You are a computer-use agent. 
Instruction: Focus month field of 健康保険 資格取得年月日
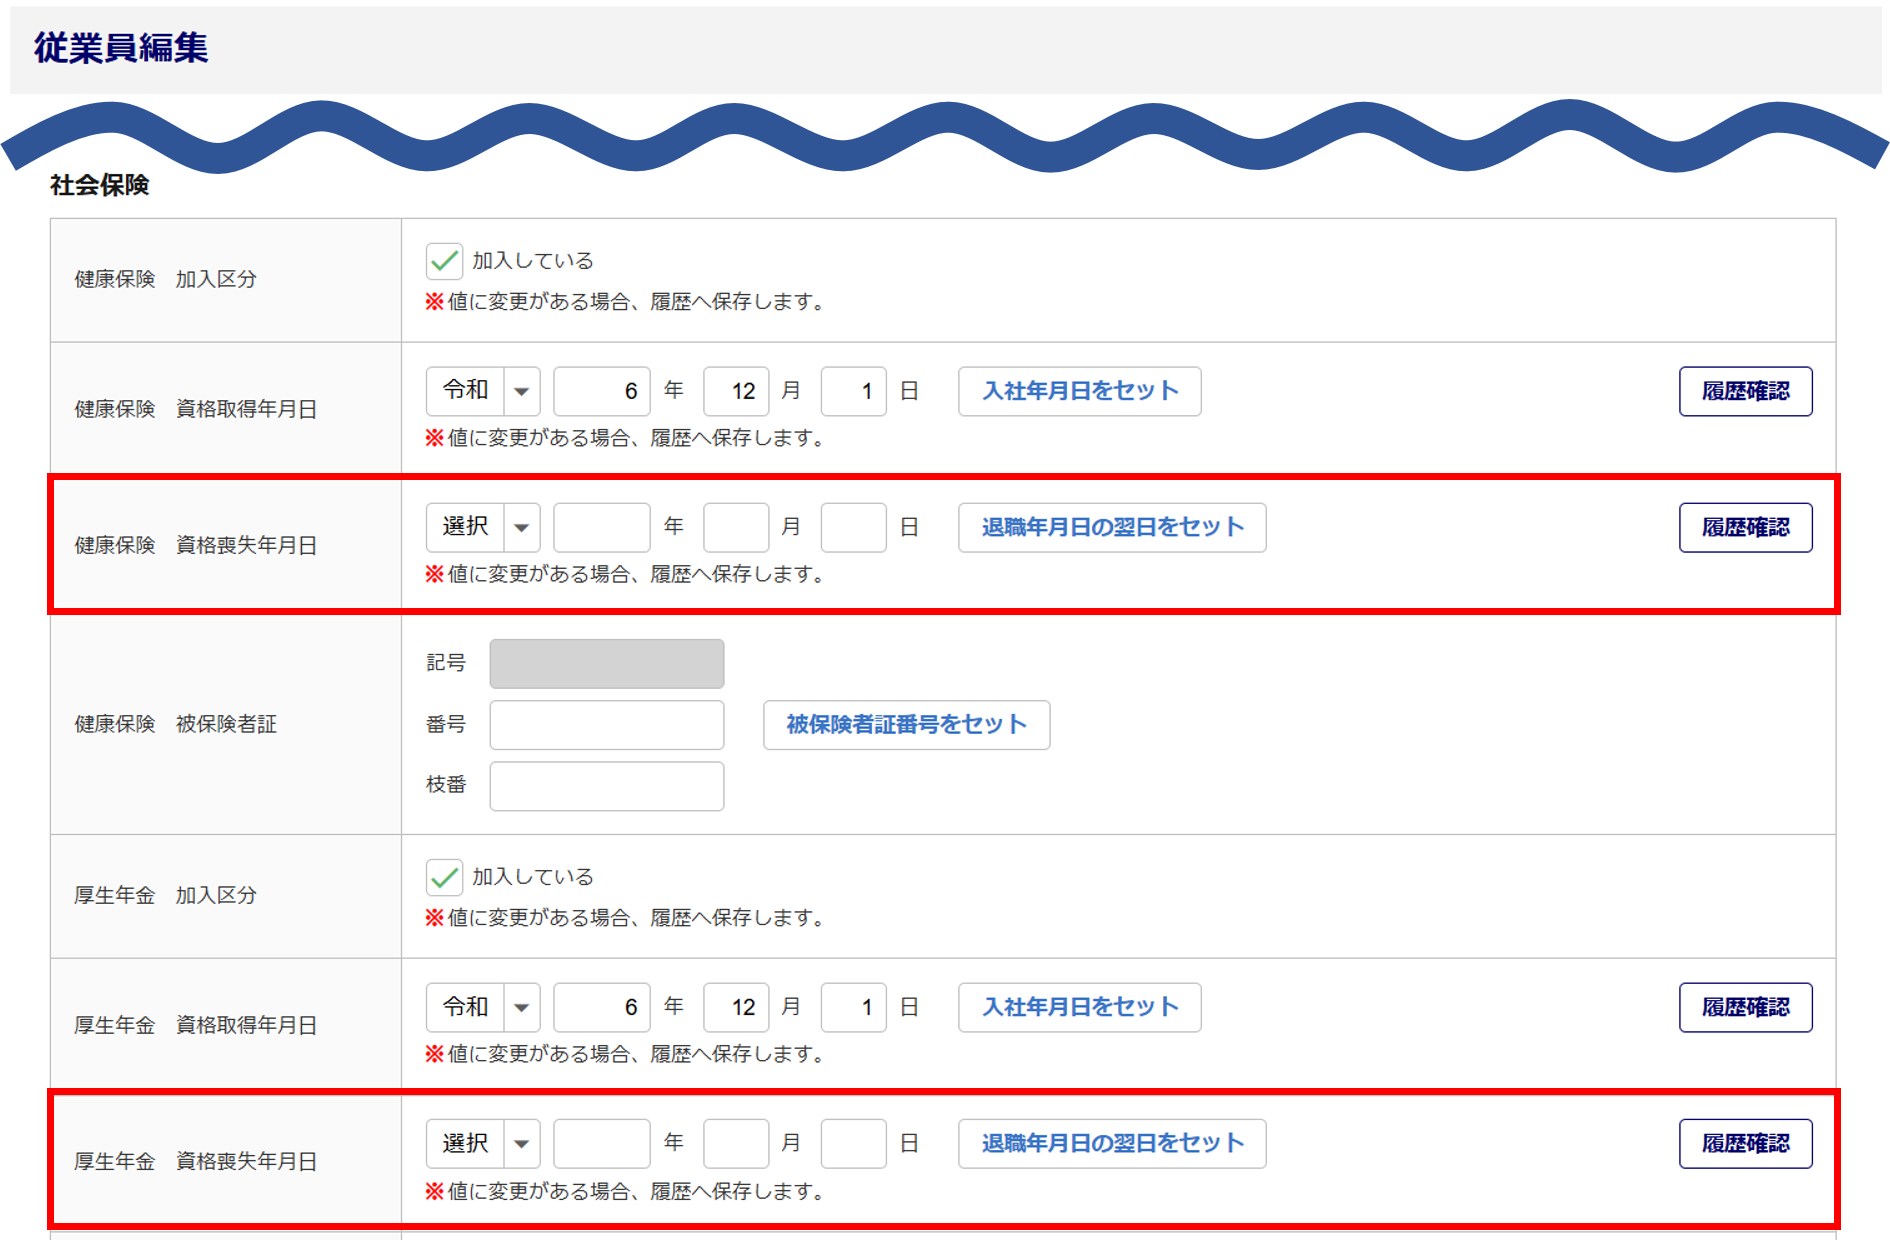coord(736,391)
